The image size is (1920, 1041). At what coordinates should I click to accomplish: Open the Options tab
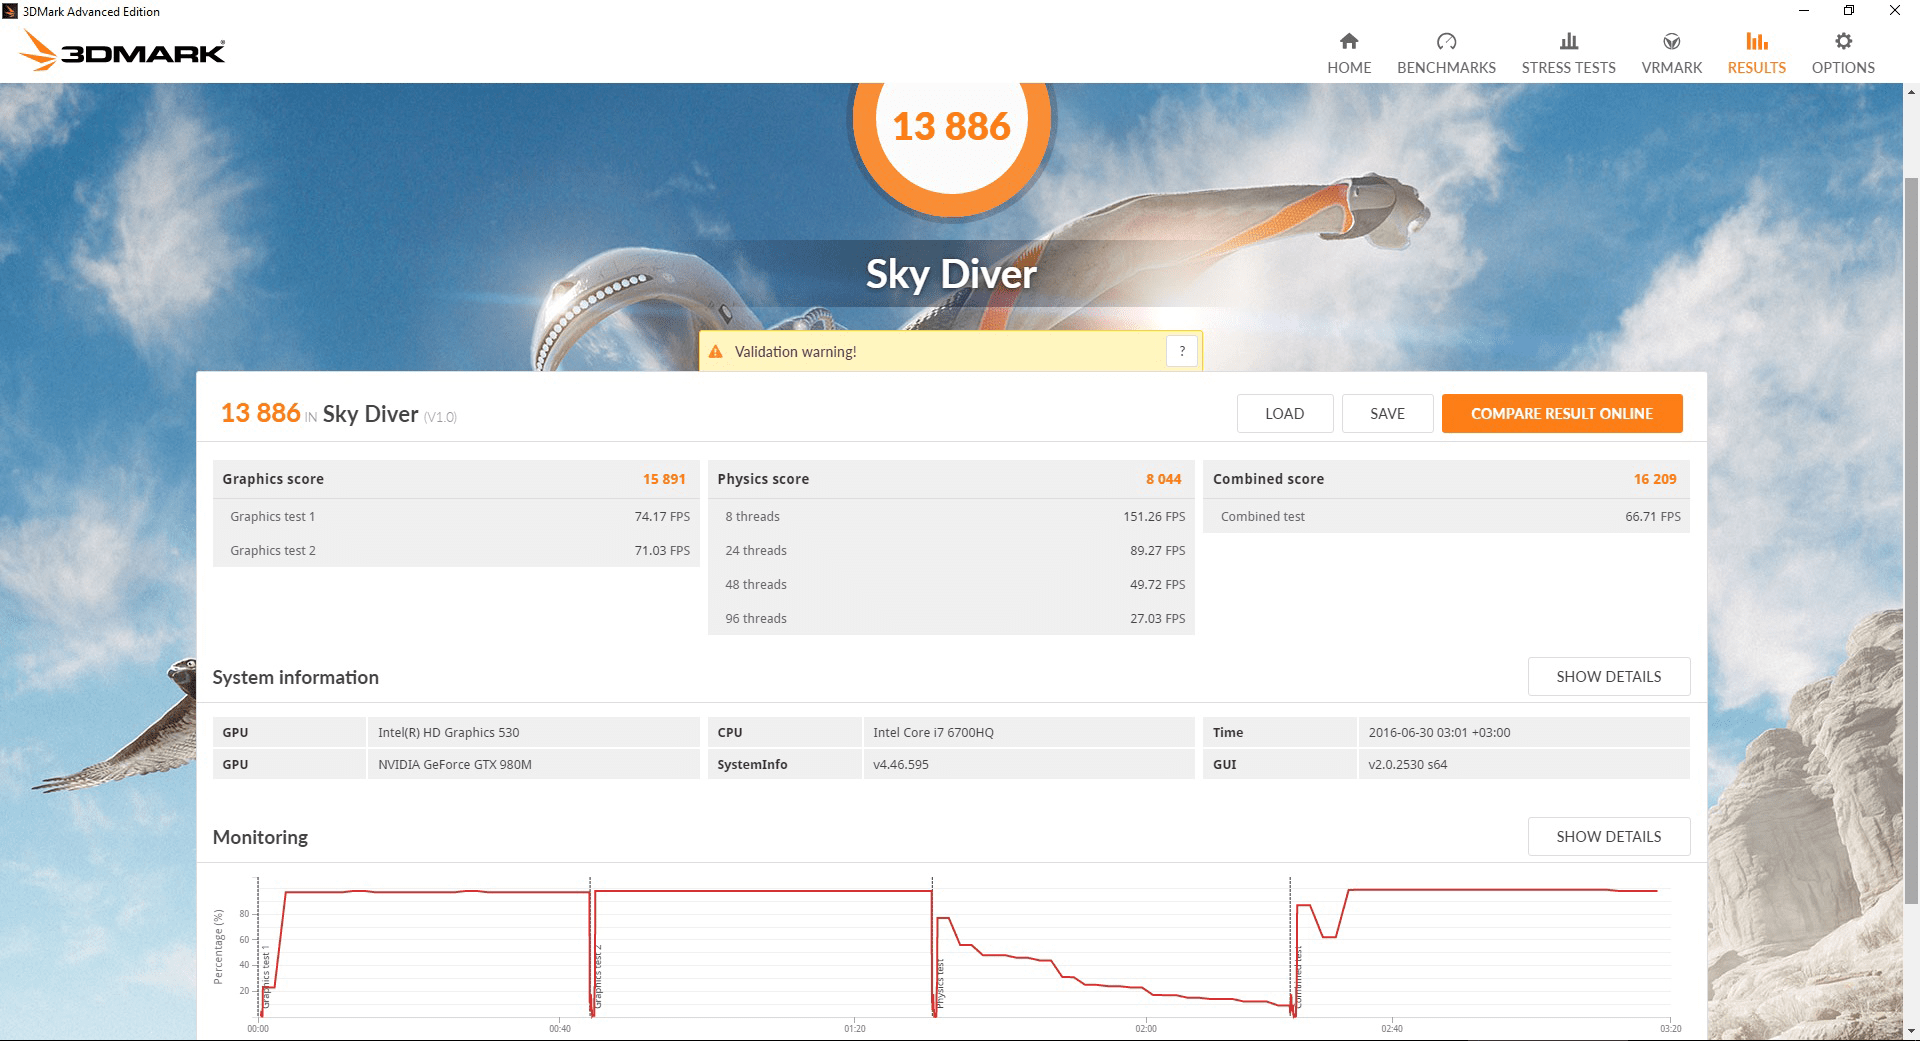tap(1843, 53)
